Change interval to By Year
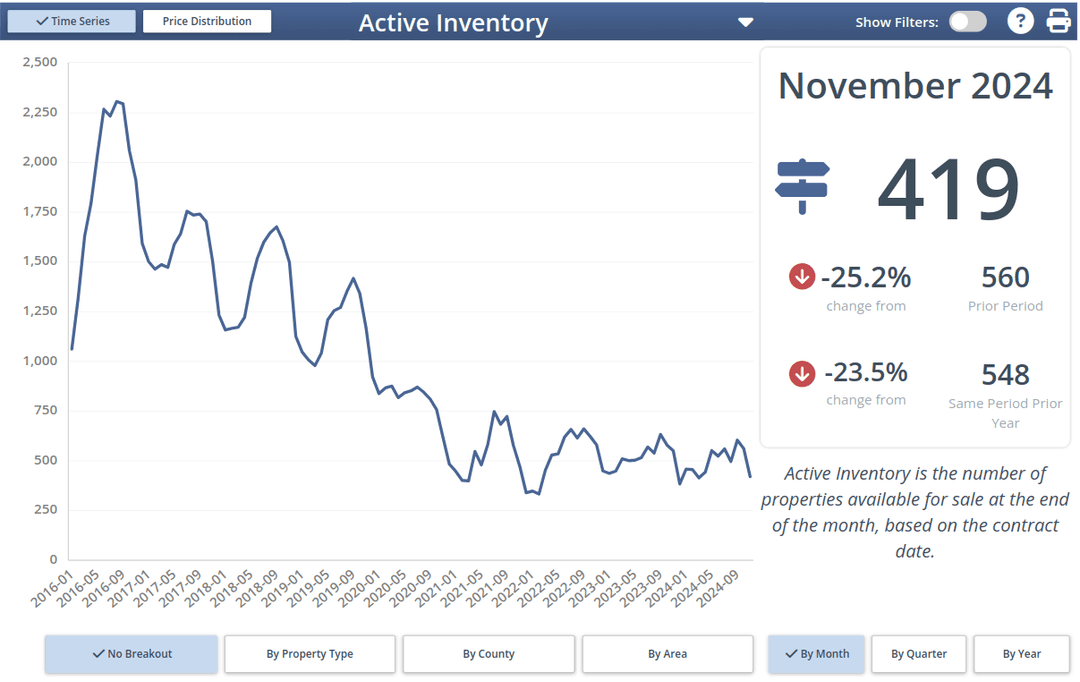 (x=1022, y=654)
